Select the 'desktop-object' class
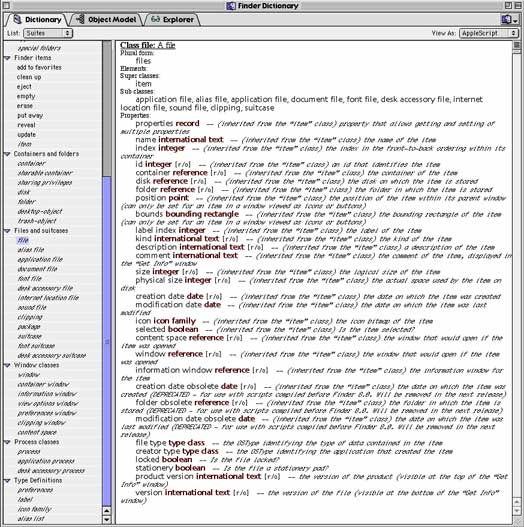This screenshot has height=527, width=524. [40, 211]
